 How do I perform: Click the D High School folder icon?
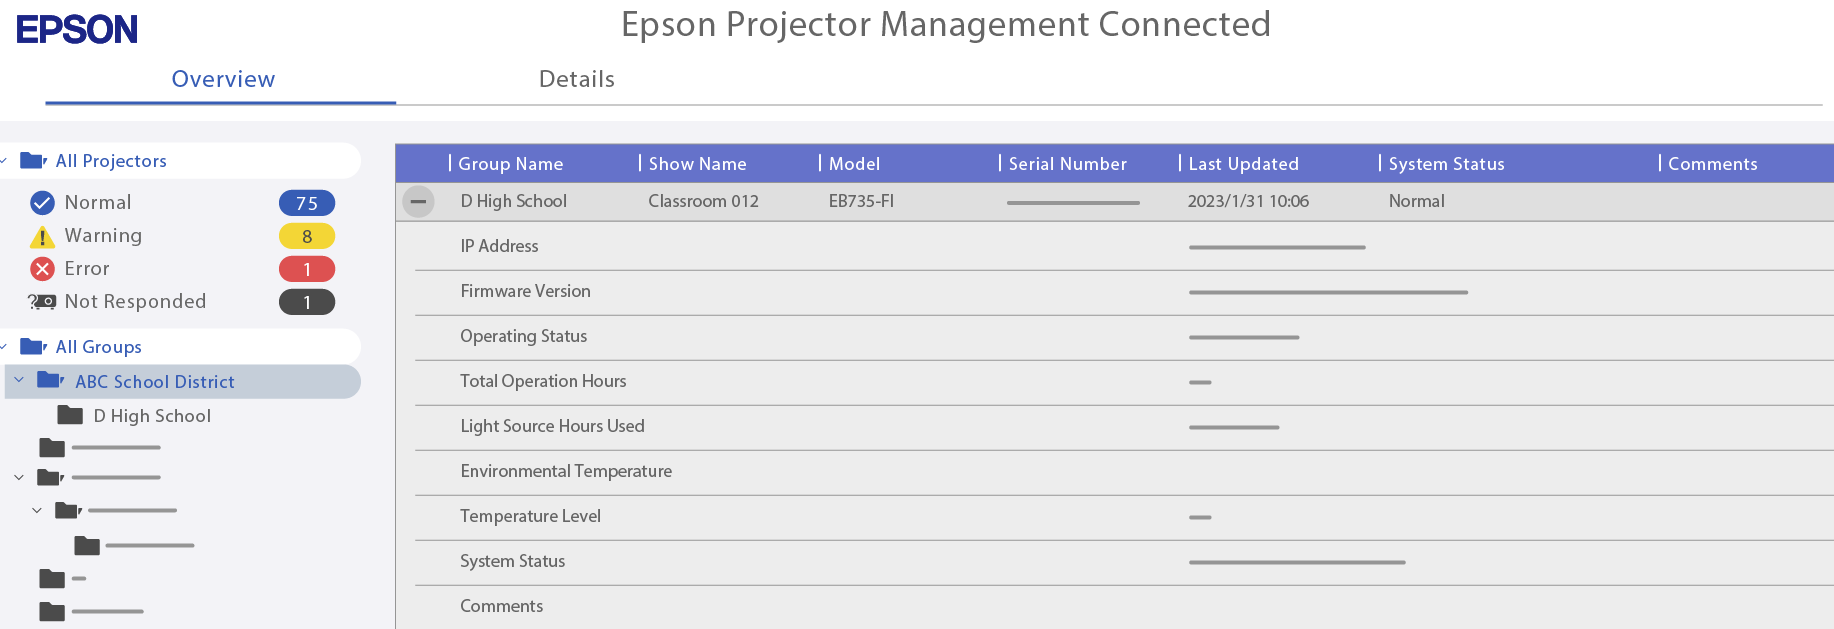click(70, 415)
